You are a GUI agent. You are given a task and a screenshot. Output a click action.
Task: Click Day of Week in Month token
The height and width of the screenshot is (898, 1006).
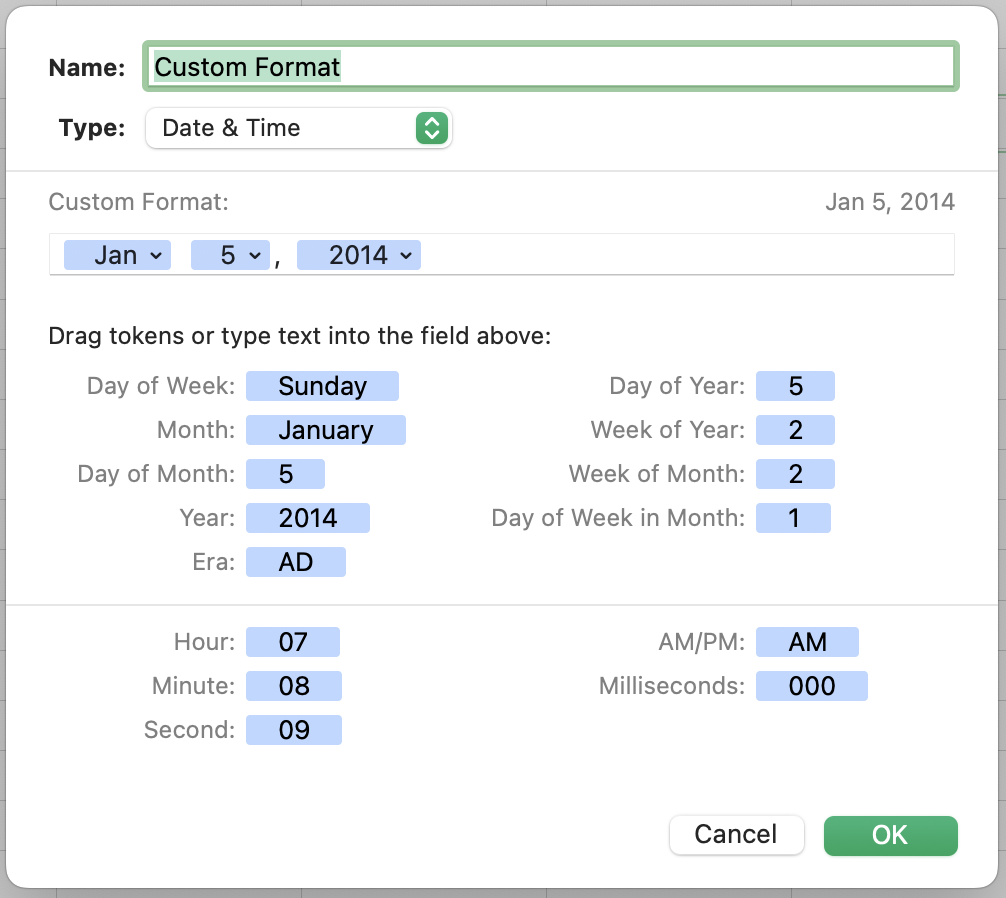(x=793, y=518)
